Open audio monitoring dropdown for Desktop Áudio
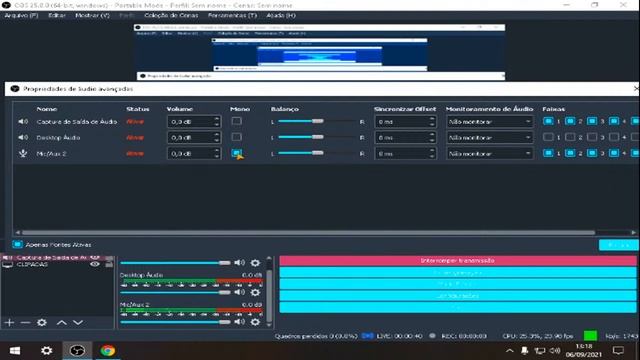 (x=489, y=138)
